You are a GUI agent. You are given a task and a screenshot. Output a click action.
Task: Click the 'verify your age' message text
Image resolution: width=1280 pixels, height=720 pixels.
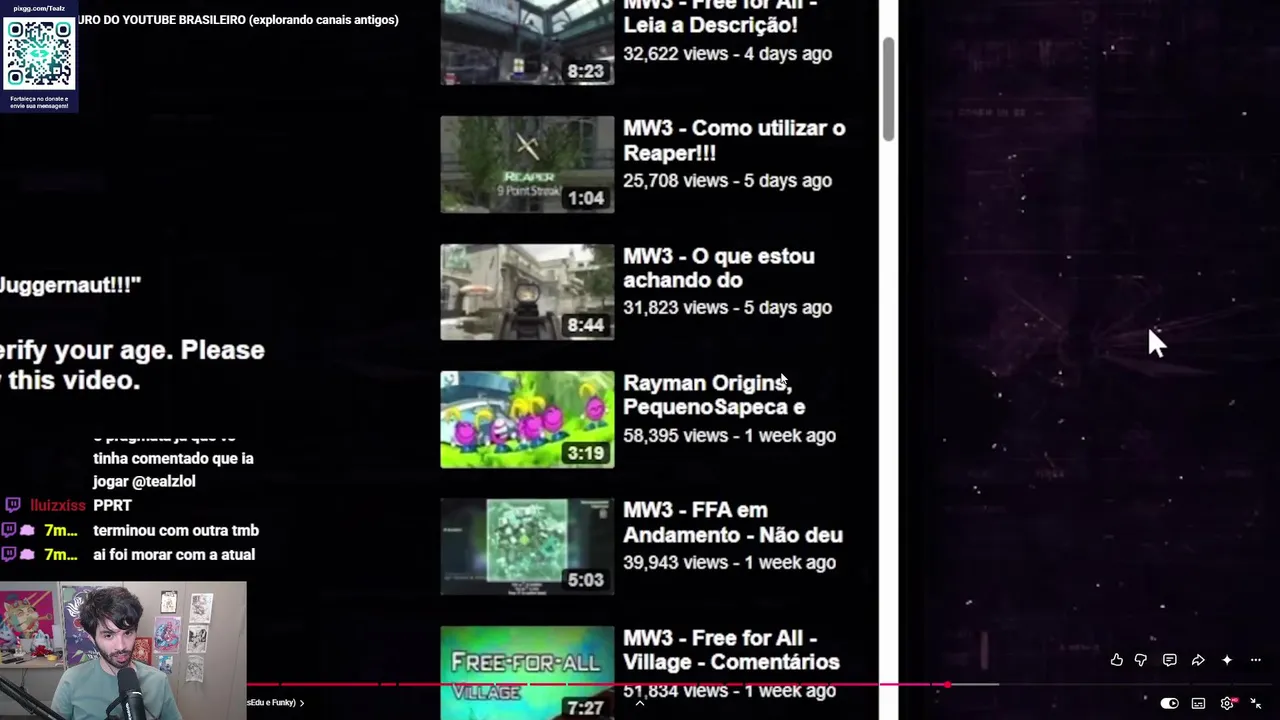pyautogui.click(x=132, y=365)
